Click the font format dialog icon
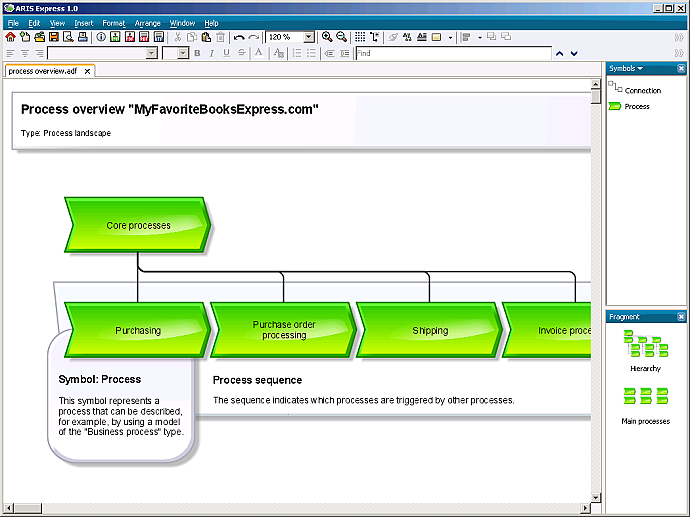The width and height of the screenshot is (690, 517). pyautogui.click(x=279, y=53)
